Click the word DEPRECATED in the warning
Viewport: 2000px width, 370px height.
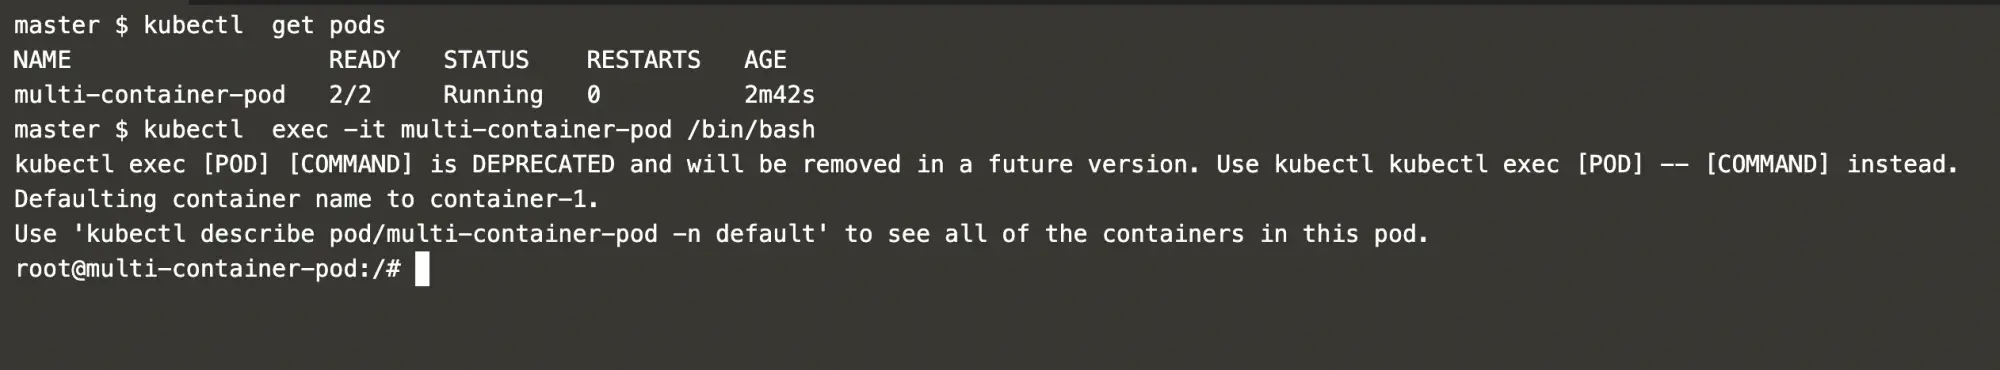tap(543, 164)
